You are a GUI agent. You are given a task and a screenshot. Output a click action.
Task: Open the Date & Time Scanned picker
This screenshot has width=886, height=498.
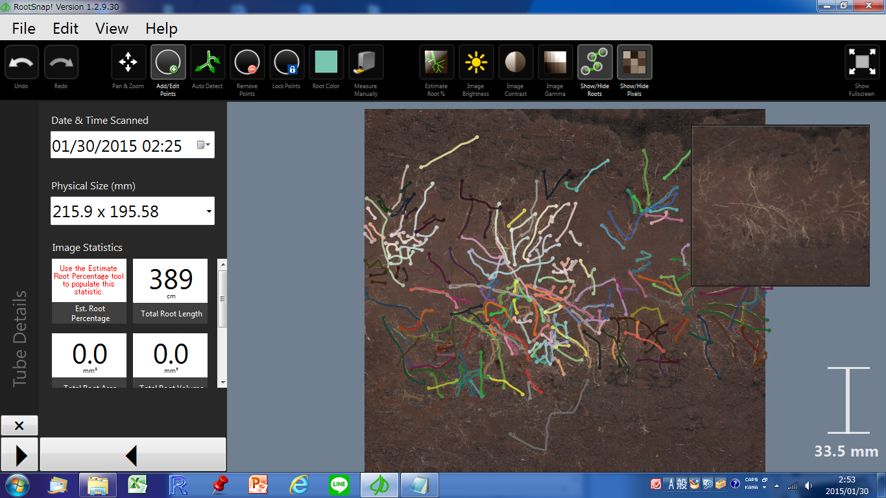click(x=203, y=146)
